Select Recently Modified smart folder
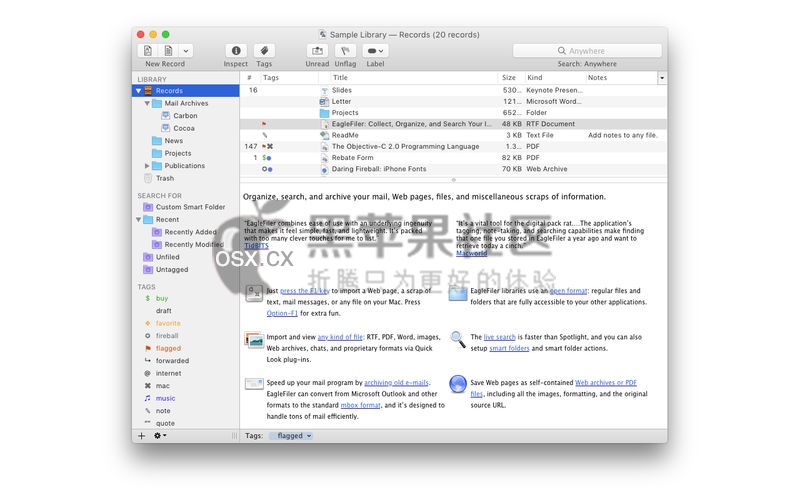 click(193, 244)
